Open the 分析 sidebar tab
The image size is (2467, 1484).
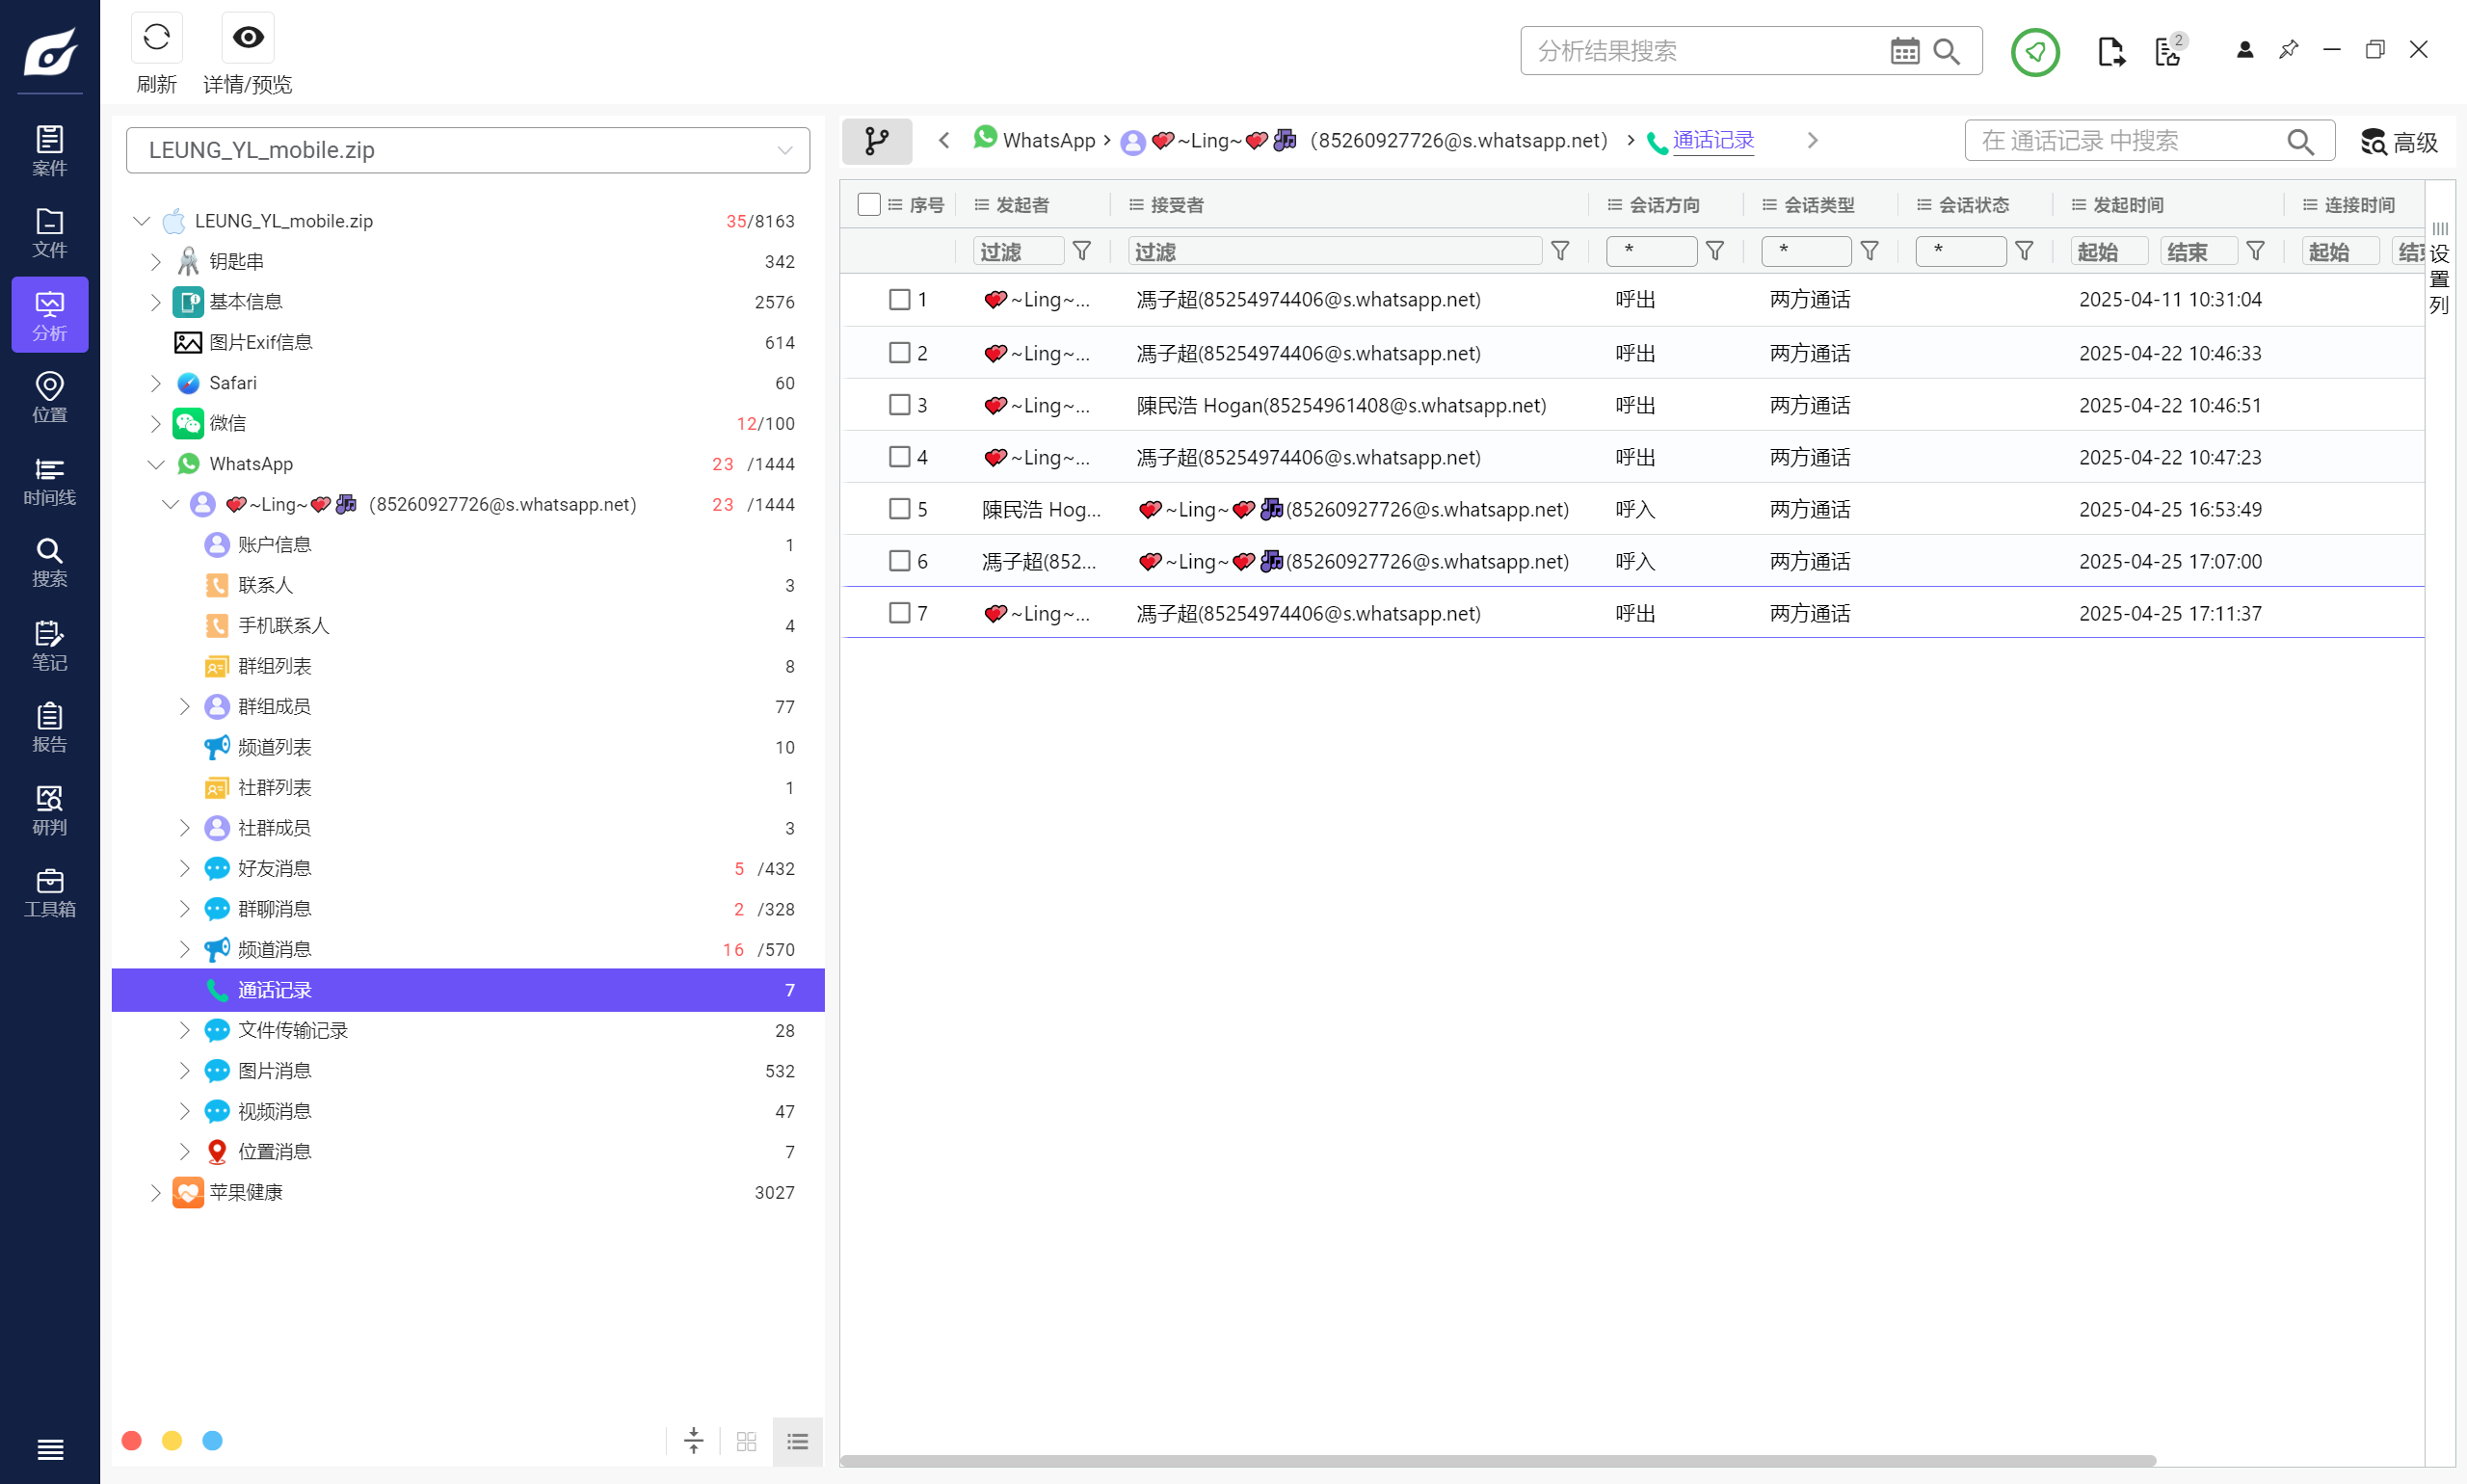tap(49, 315)
